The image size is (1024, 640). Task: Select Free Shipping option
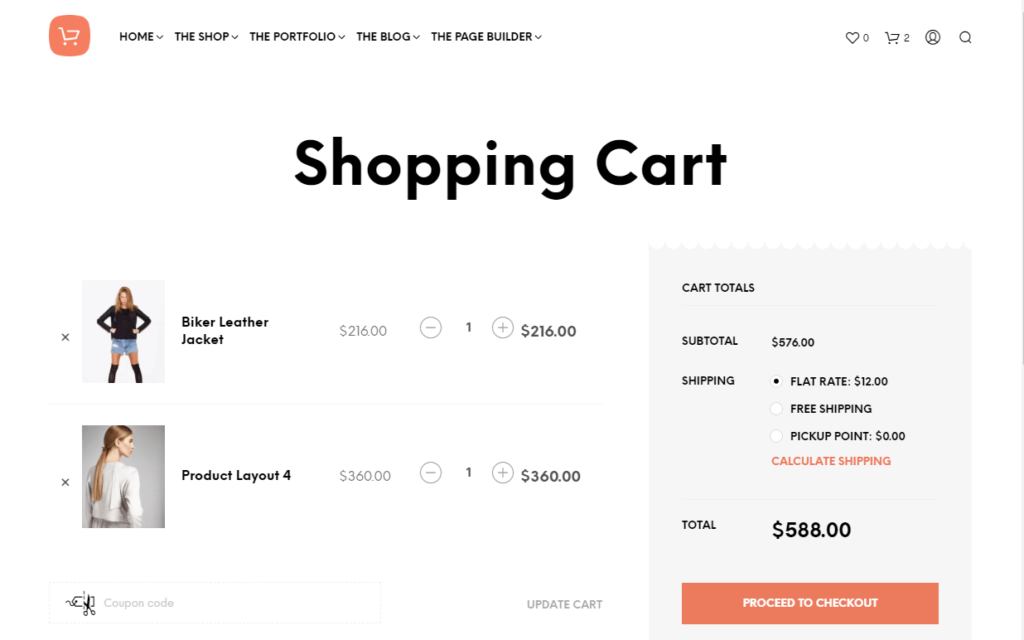point(776,408)
